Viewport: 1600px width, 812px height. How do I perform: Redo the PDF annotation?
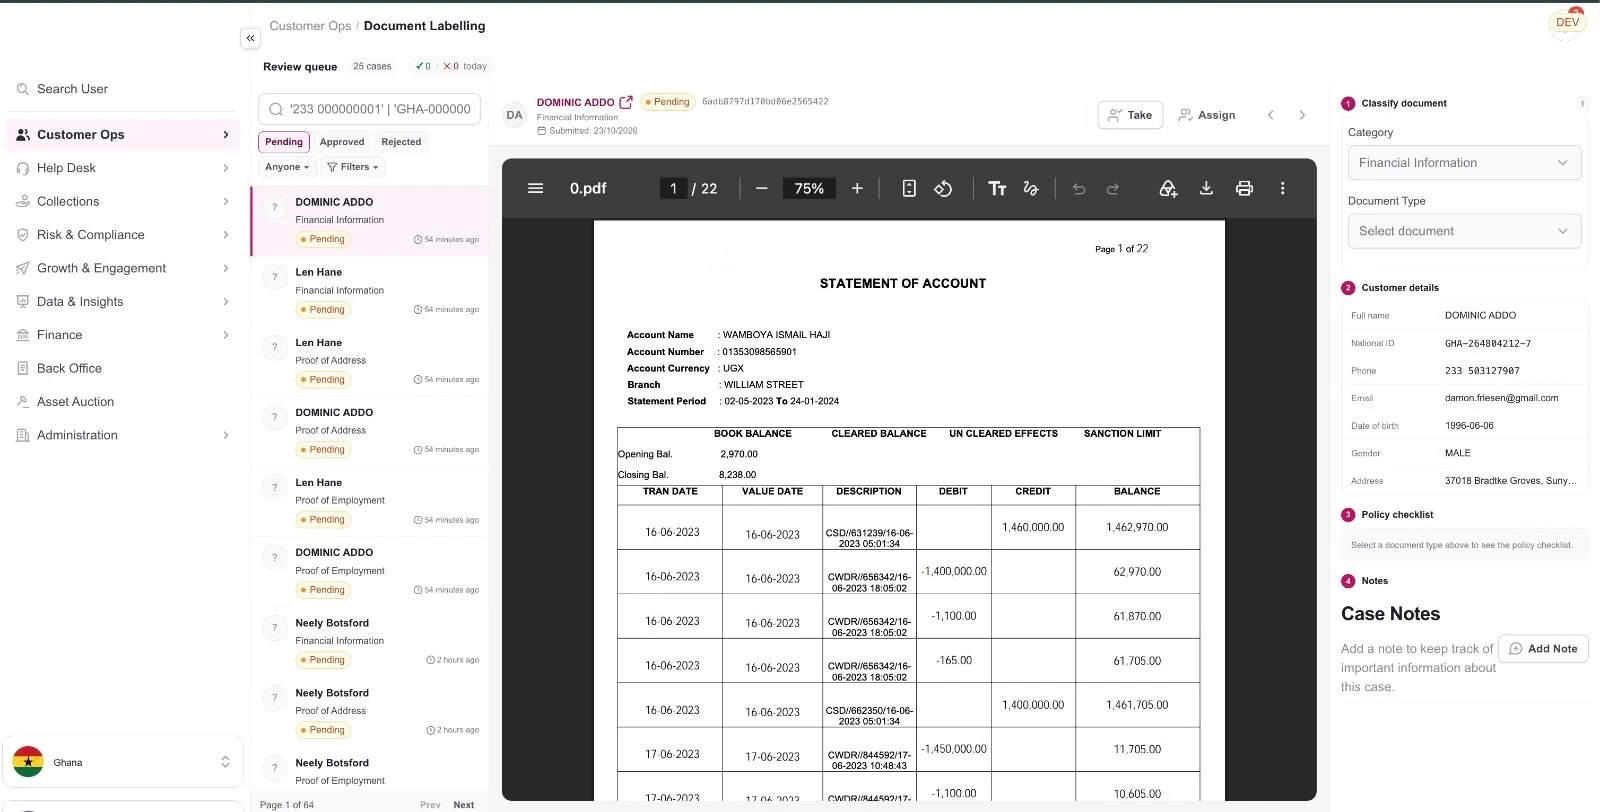1113,188
